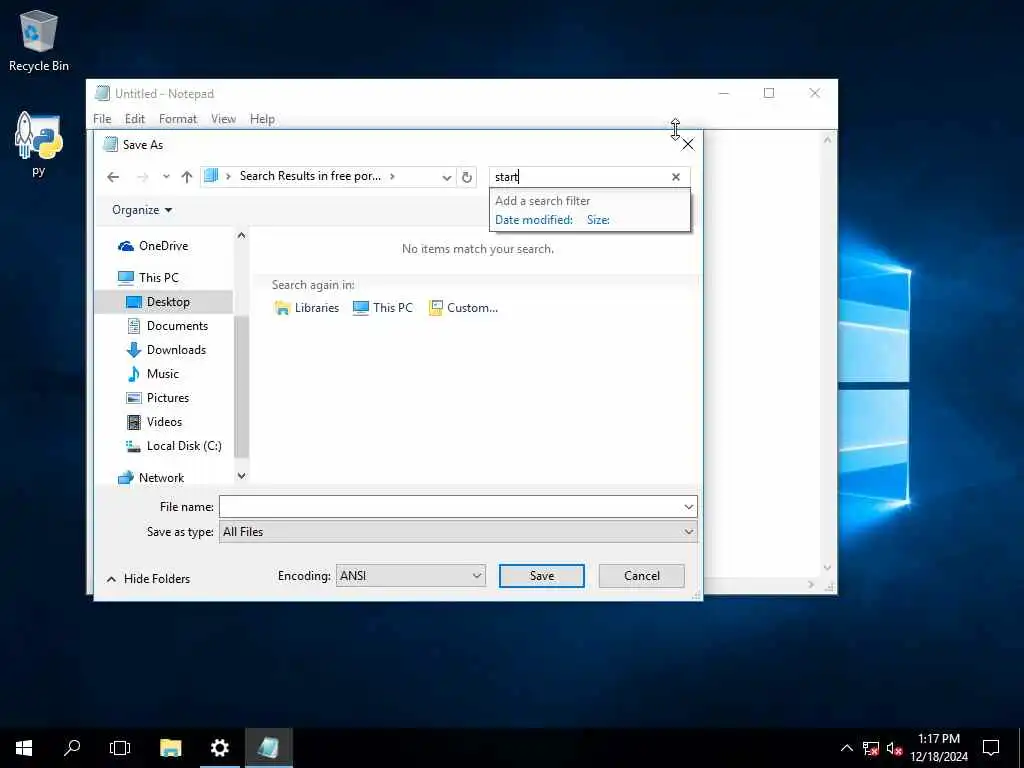Open the Edit menu in Notepad

(x=135, y=119)
